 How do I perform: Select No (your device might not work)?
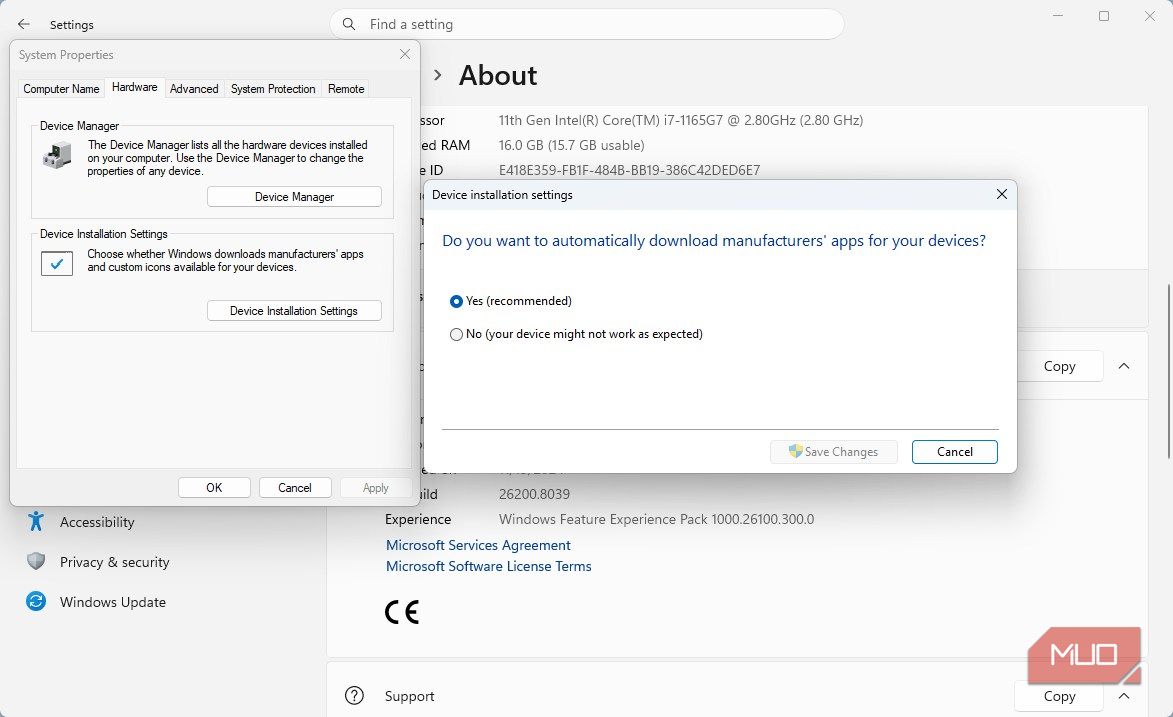[x=456, y=335]
